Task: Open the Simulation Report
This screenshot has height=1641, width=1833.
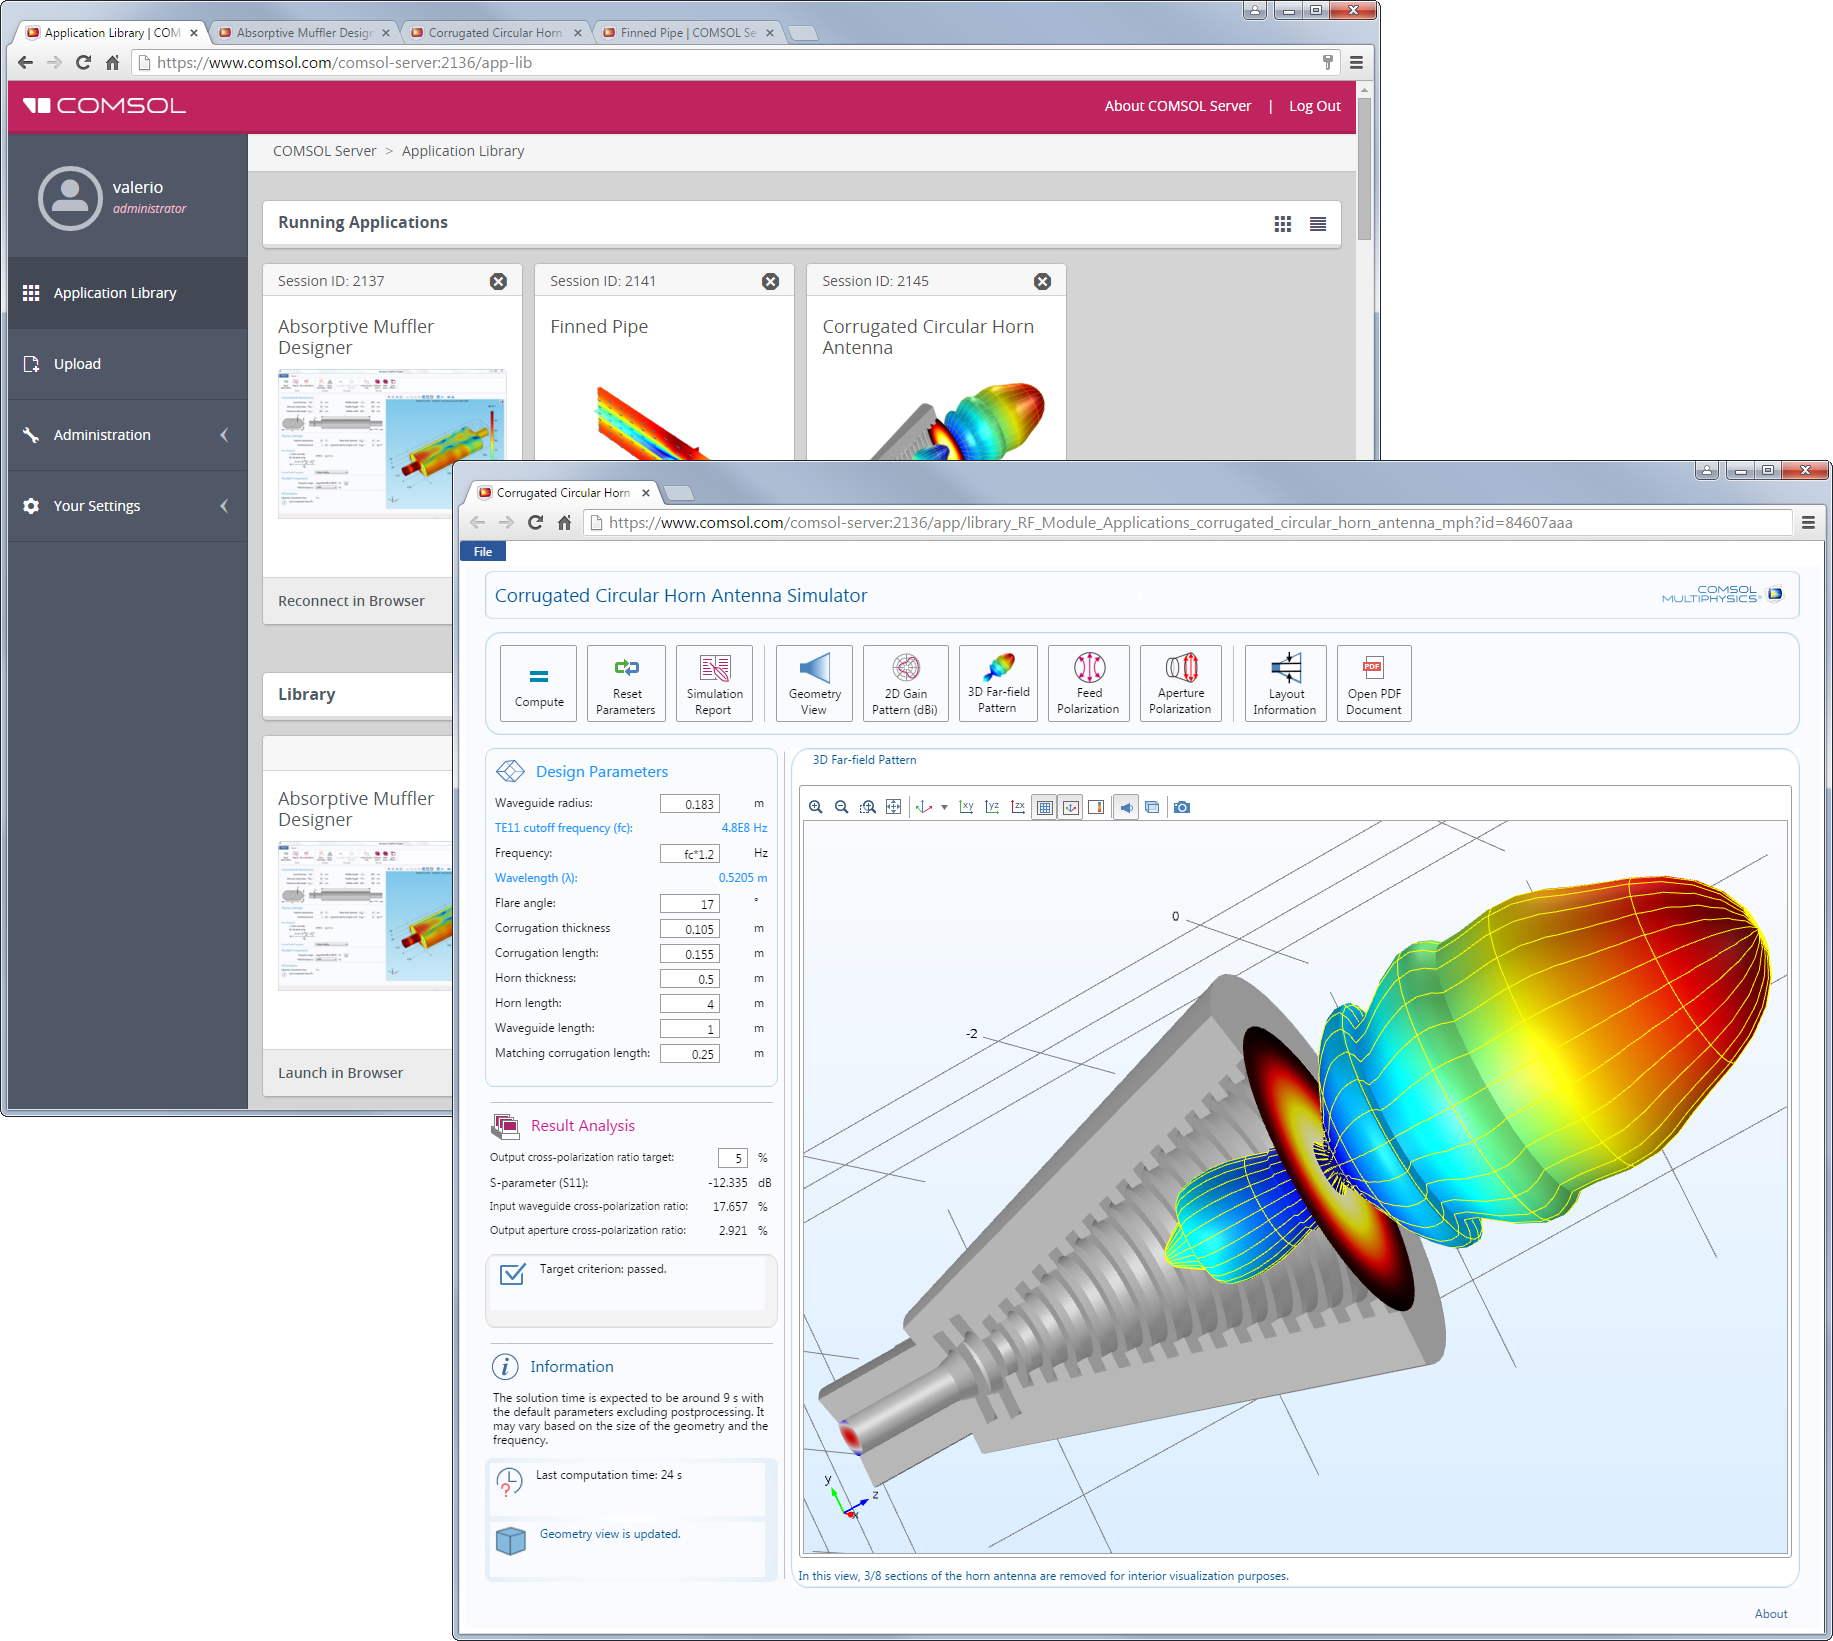Action: 714,683
